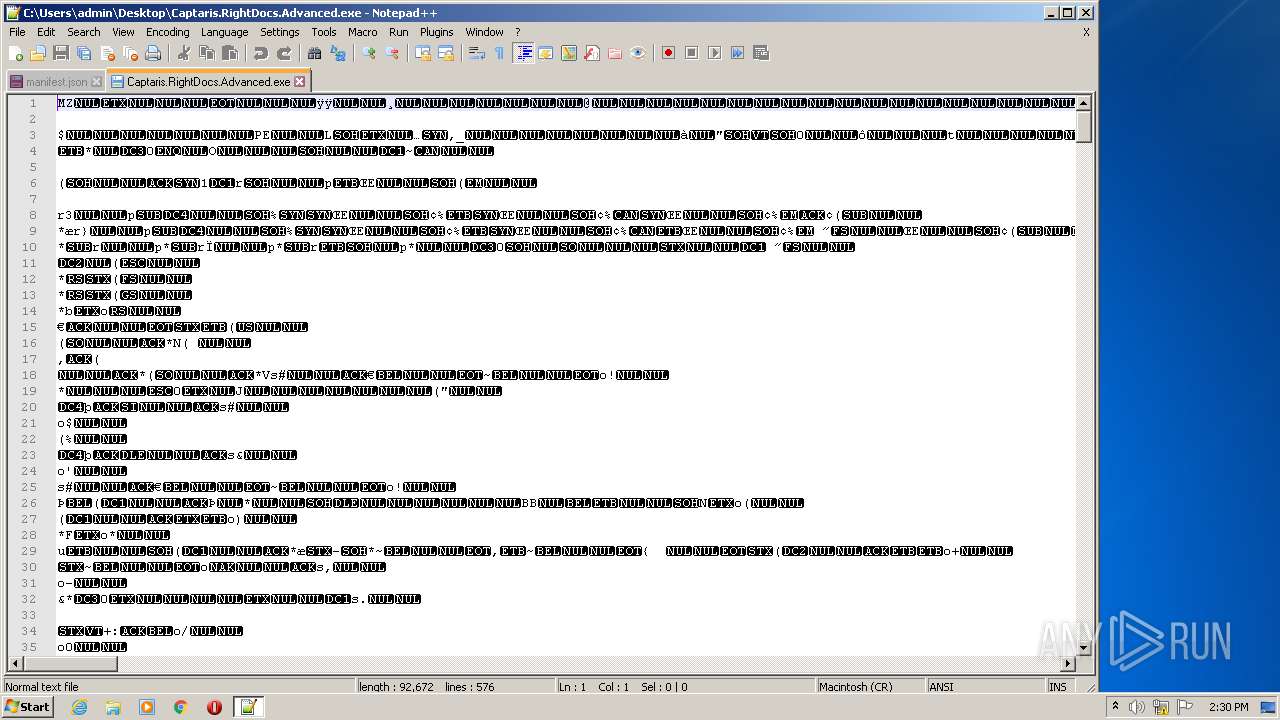The width and height of the screenshot is (1280, 720).
Task: Toggle the indent guide button
Action: [522, 53]
